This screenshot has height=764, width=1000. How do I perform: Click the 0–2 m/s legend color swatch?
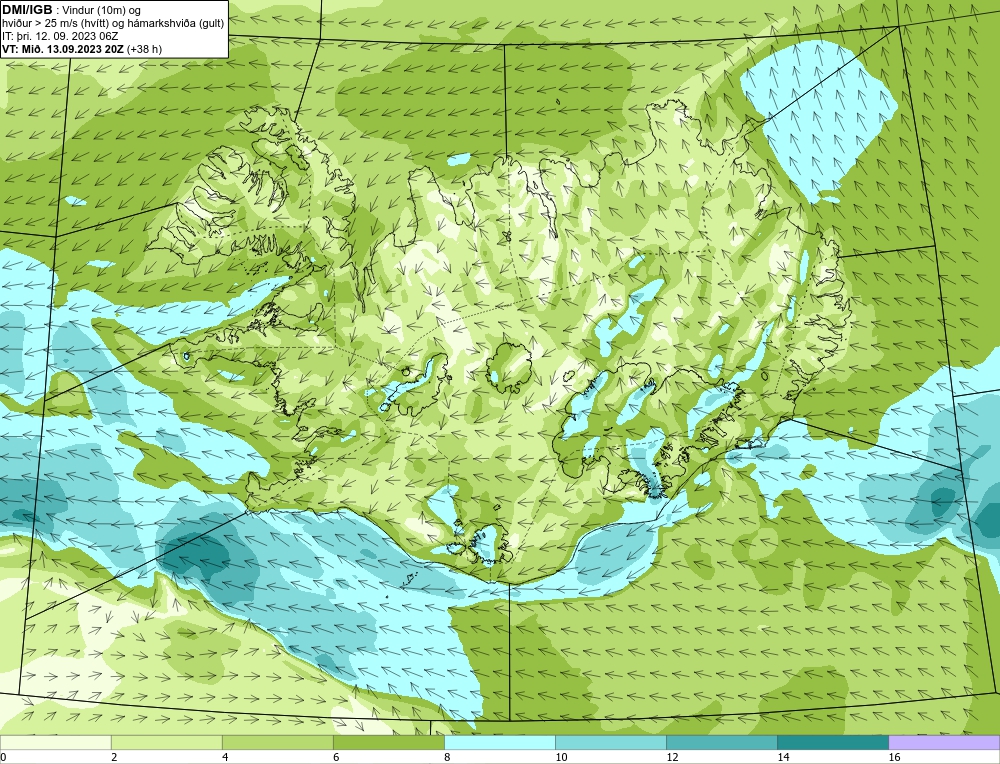(x=55, y=742)
